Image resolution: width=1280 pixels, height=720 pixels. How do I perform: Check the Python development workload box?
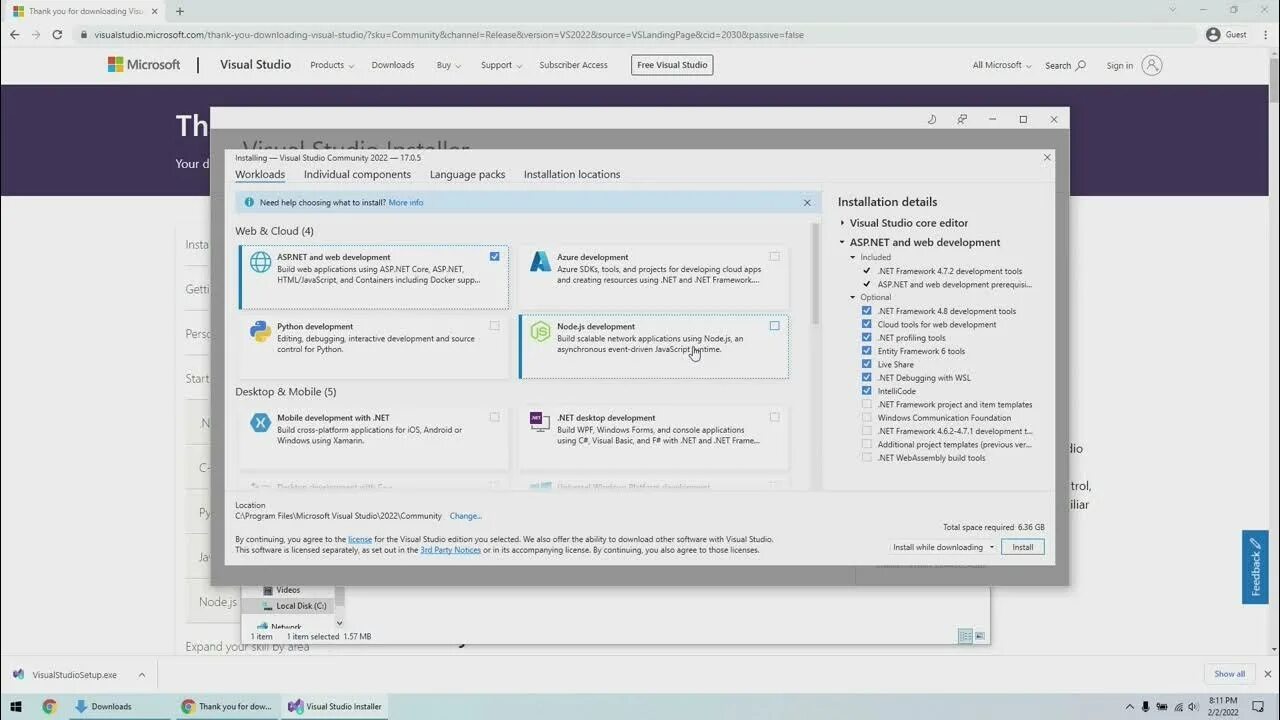tap(494, 326)
